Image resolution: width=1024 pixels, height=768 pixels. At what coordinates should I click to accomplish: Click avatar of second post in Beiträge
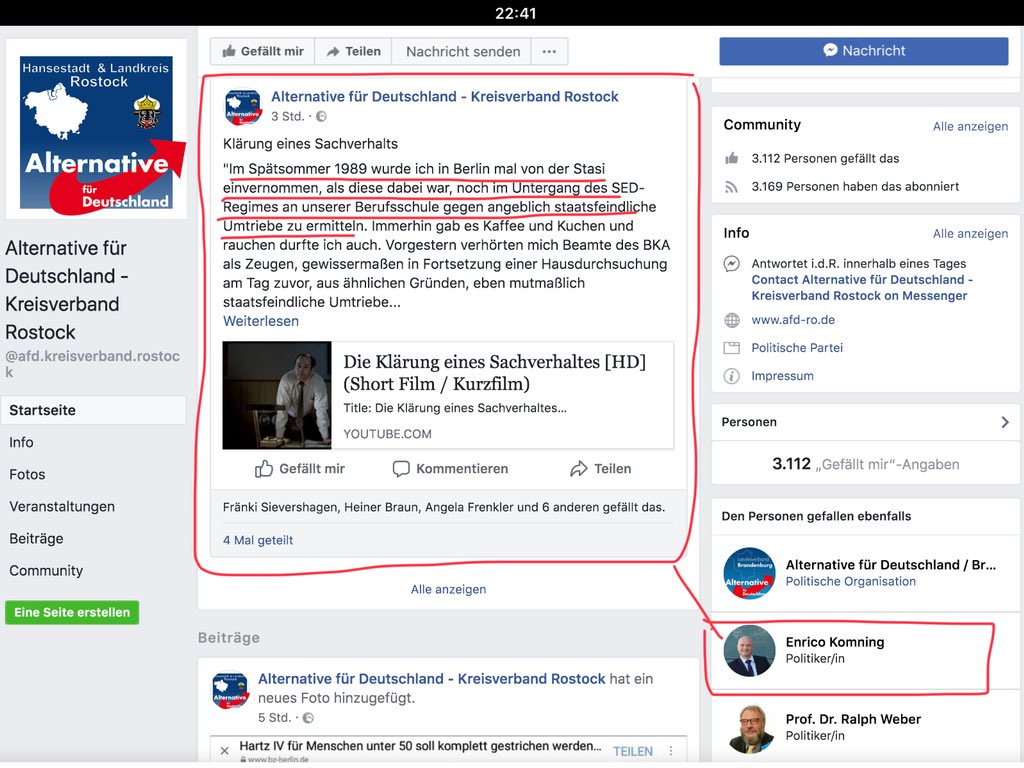coord(230,690)
